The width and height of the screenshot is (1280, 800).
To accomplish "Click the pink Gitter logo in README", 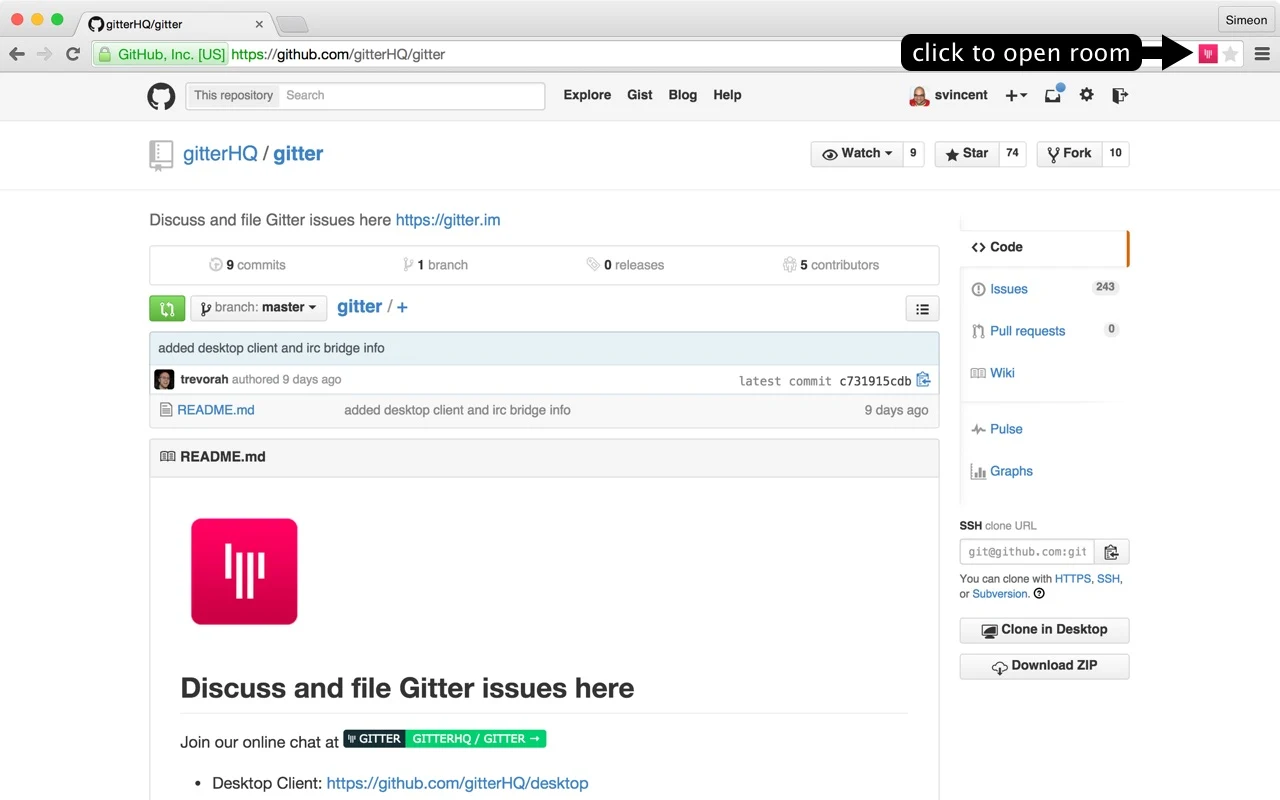I will tap(244, 571).
